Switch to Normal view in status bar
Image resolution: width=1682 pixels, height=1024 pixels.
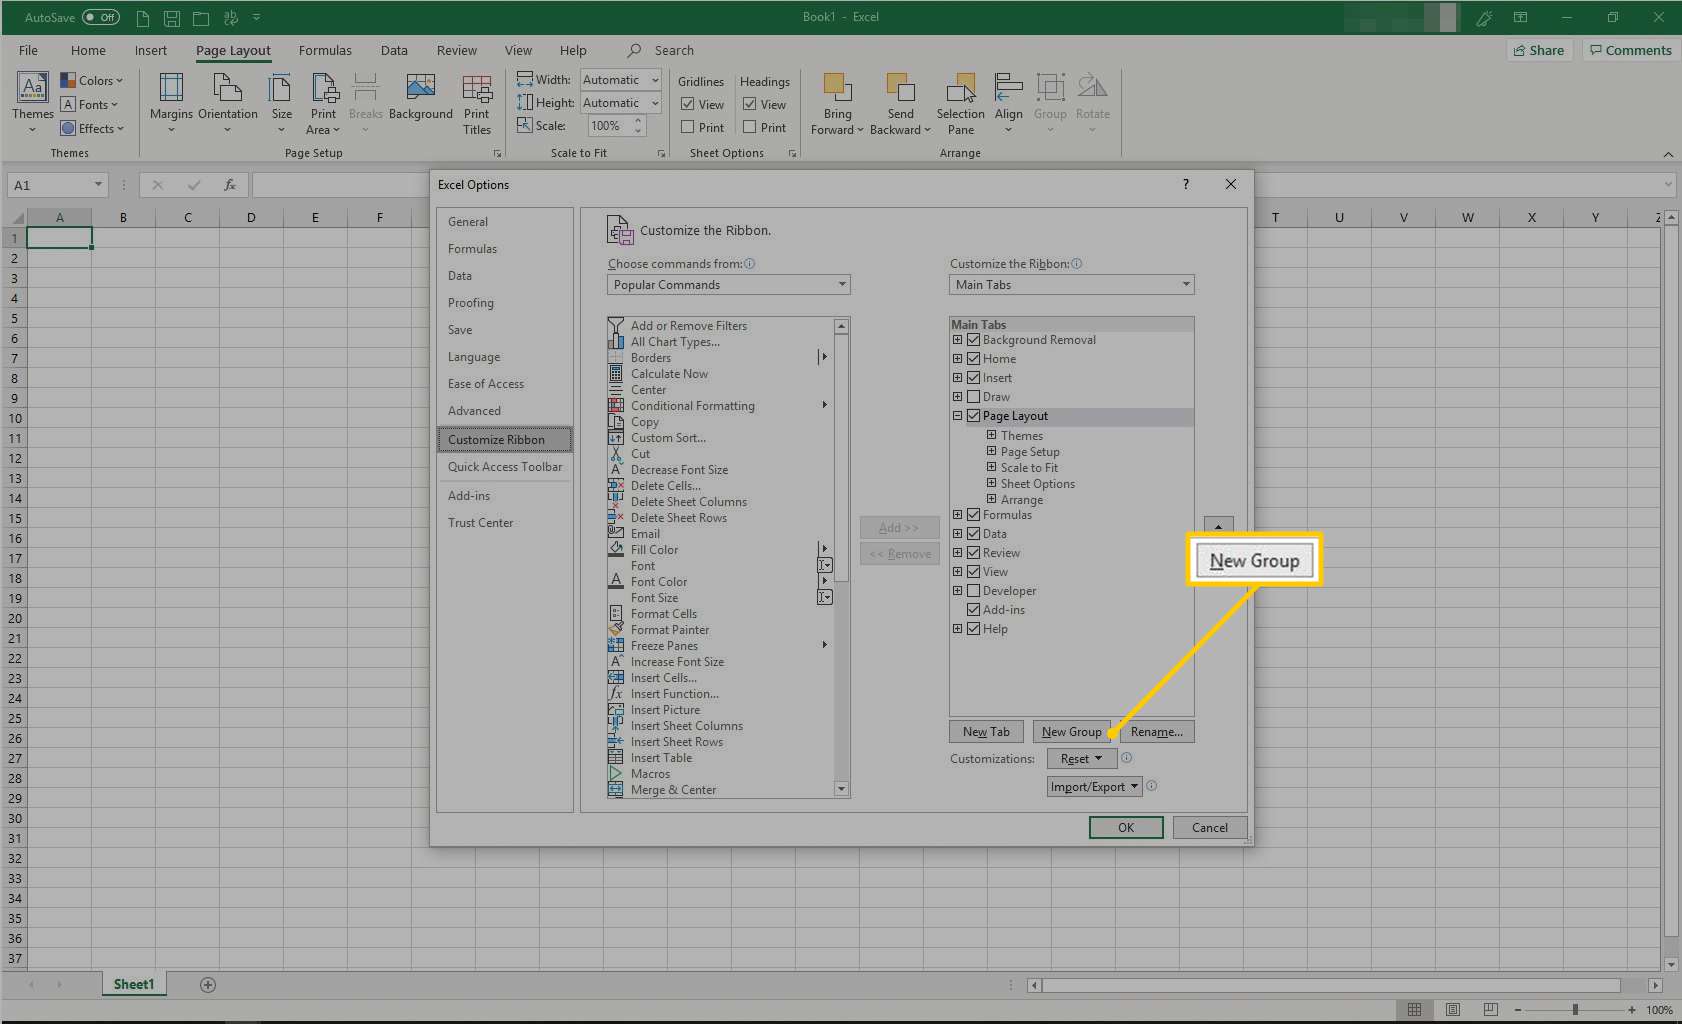tap(1414, 1010)
